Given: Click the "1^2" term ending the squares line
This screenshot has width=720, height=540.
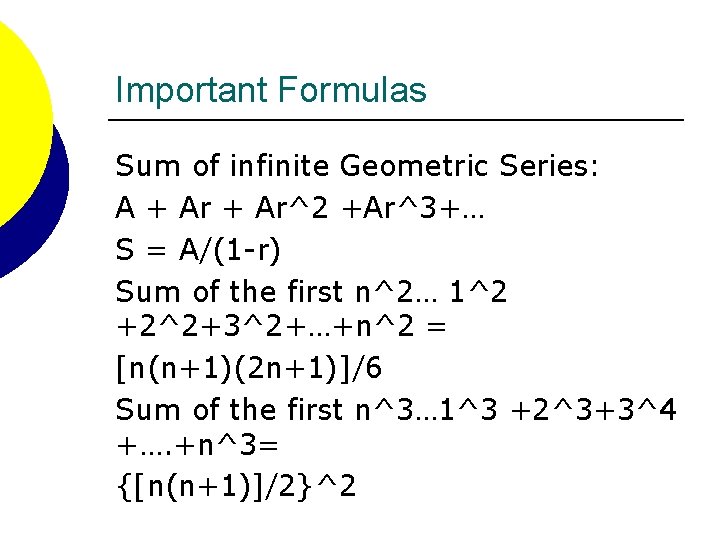Looking at the screenshot, I should coord(478,292).
